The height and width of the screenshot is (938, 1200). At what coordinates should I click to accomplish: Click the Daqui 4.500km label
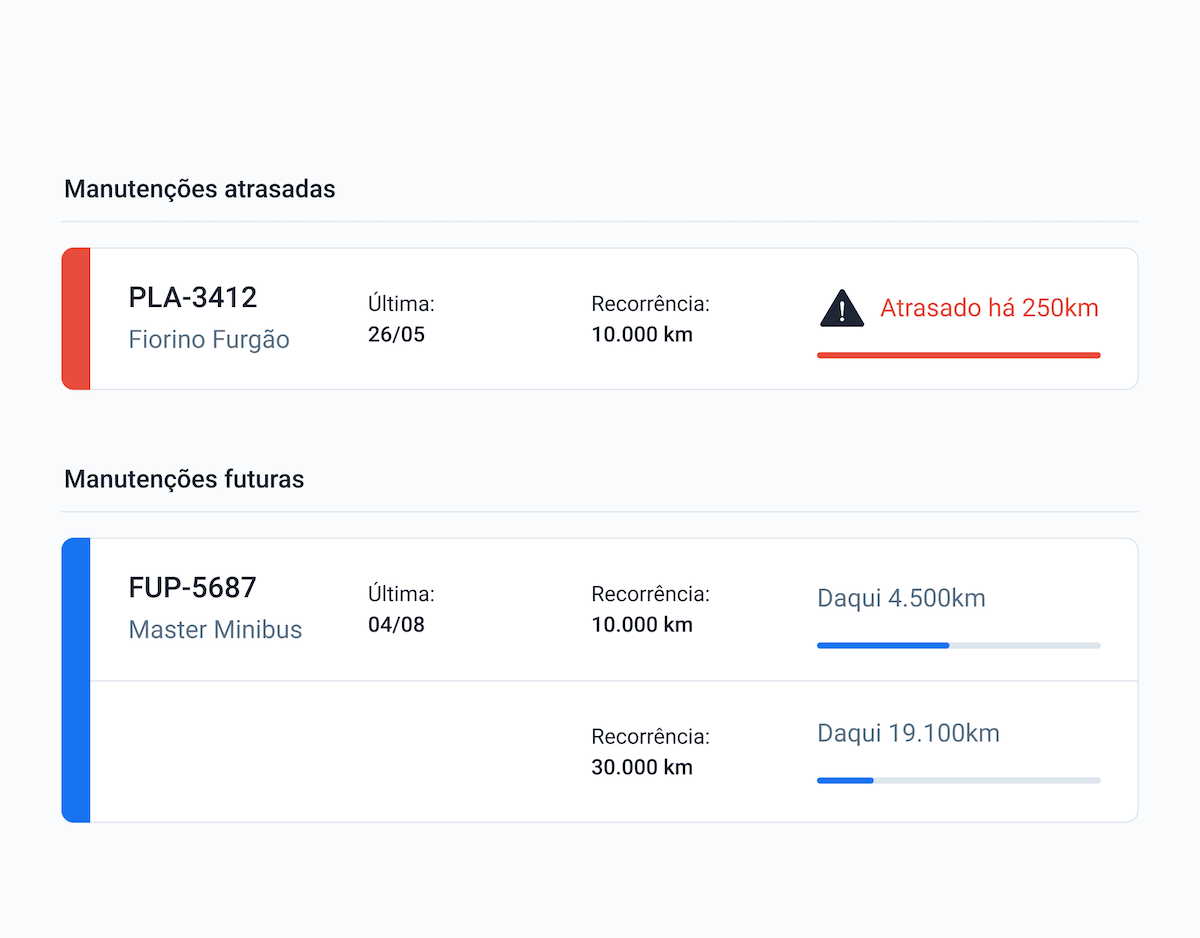[x=901, y=599]
